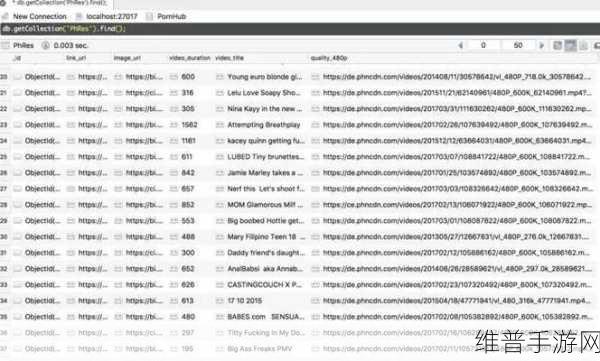
Task: Click the 0.003 sec. execution time
Action: tap(71, 46)
